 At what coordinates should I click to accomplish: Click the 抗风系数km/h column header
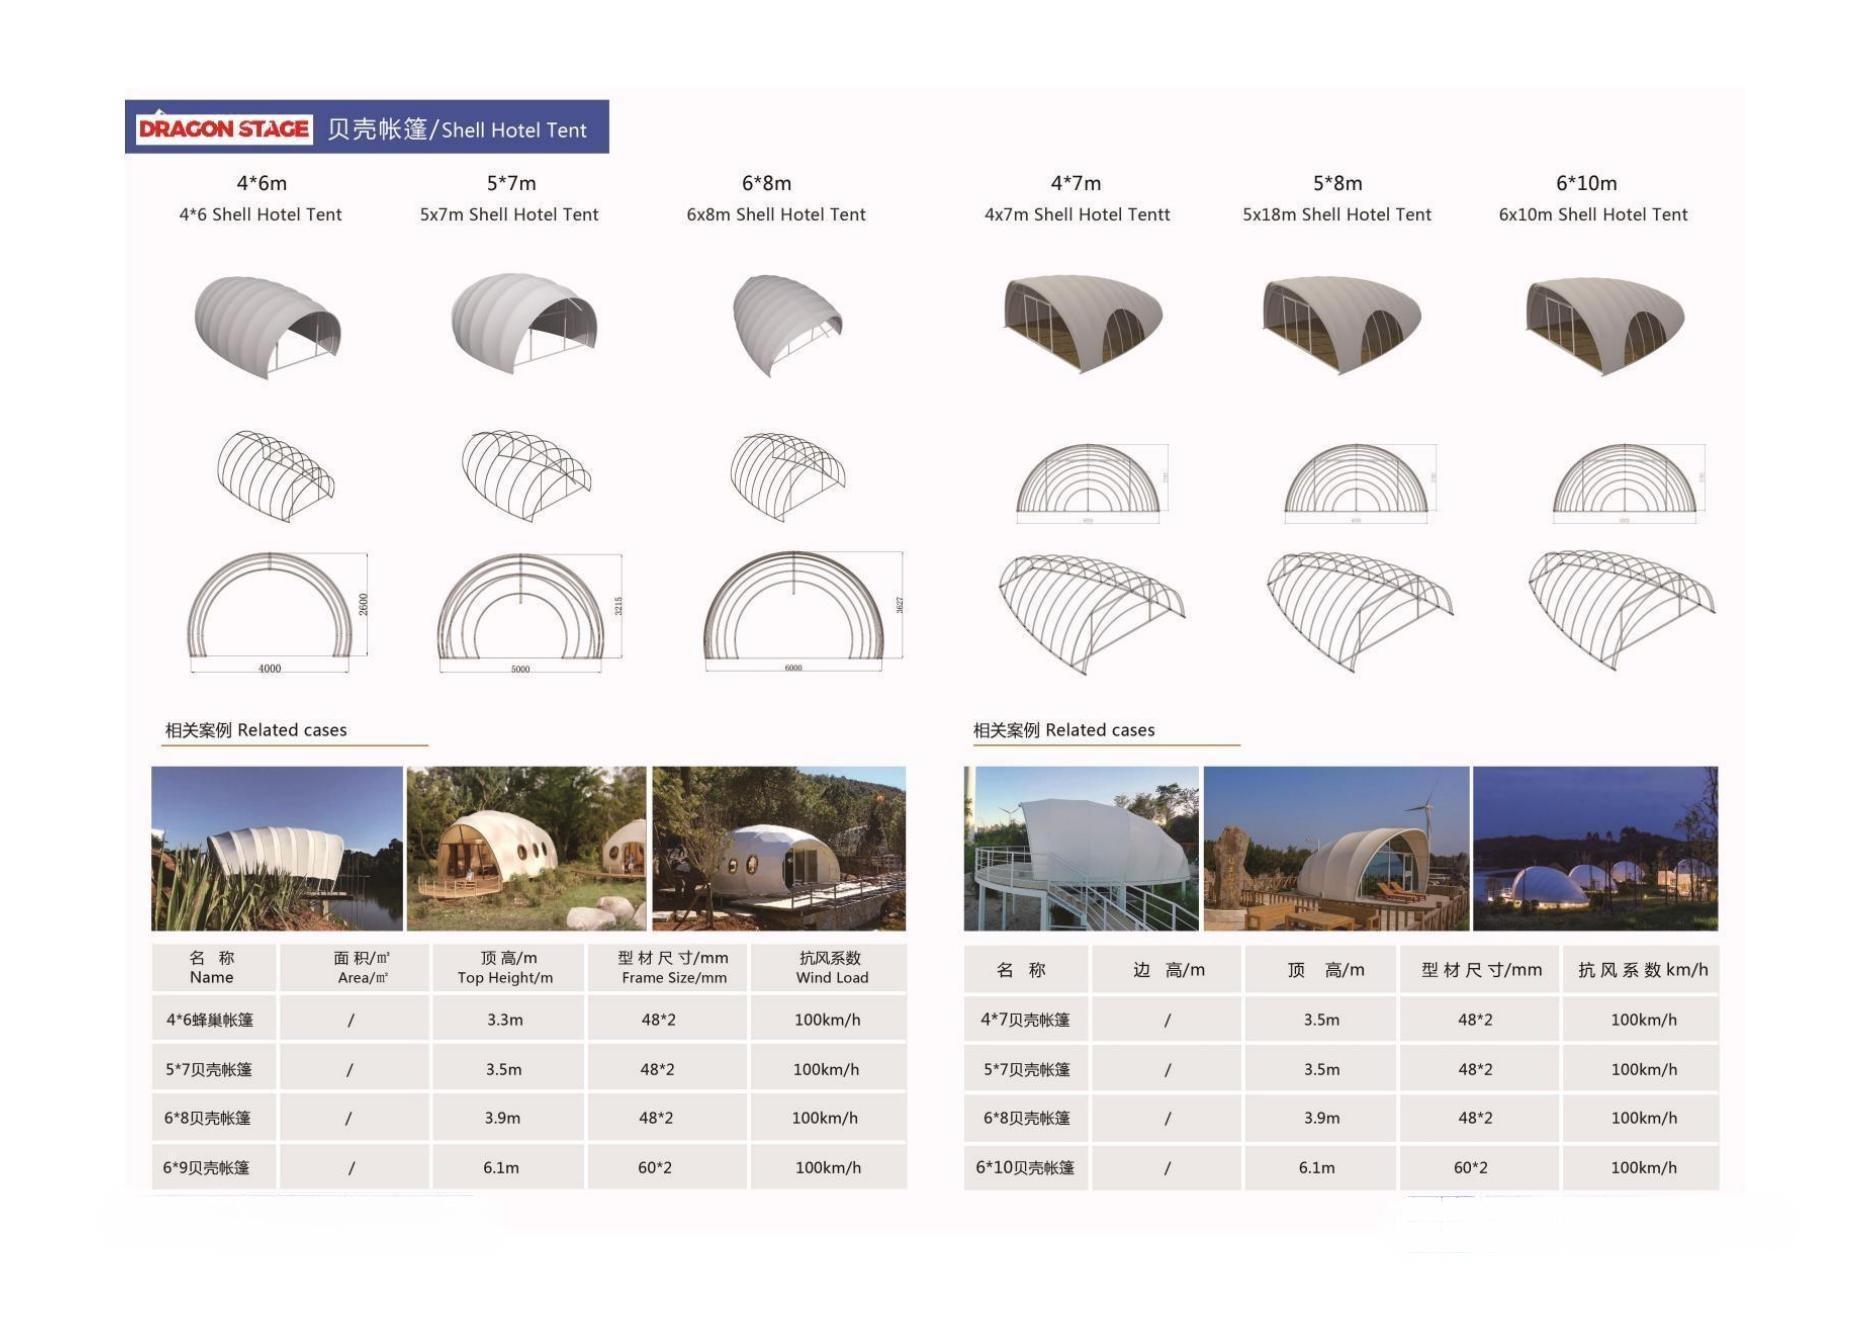point(1641,969)
